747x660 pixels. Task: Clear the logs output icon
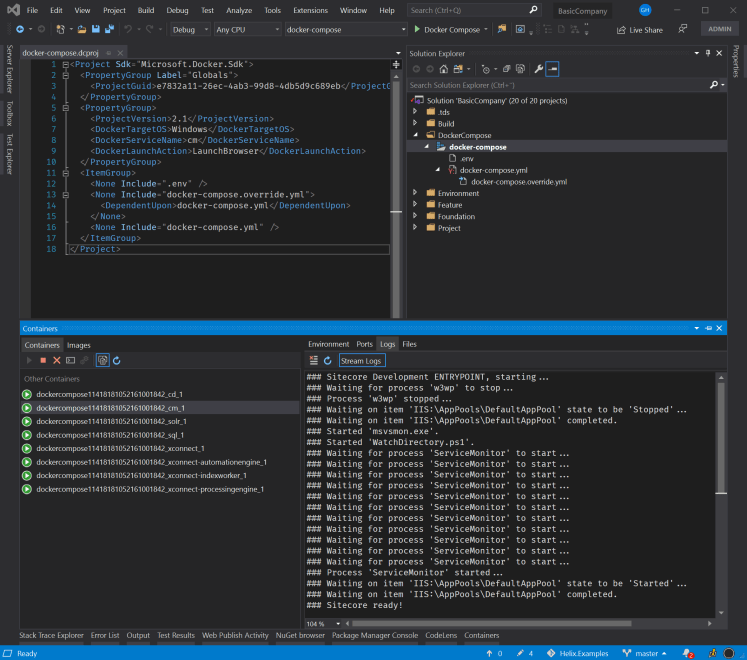point(314,360)
